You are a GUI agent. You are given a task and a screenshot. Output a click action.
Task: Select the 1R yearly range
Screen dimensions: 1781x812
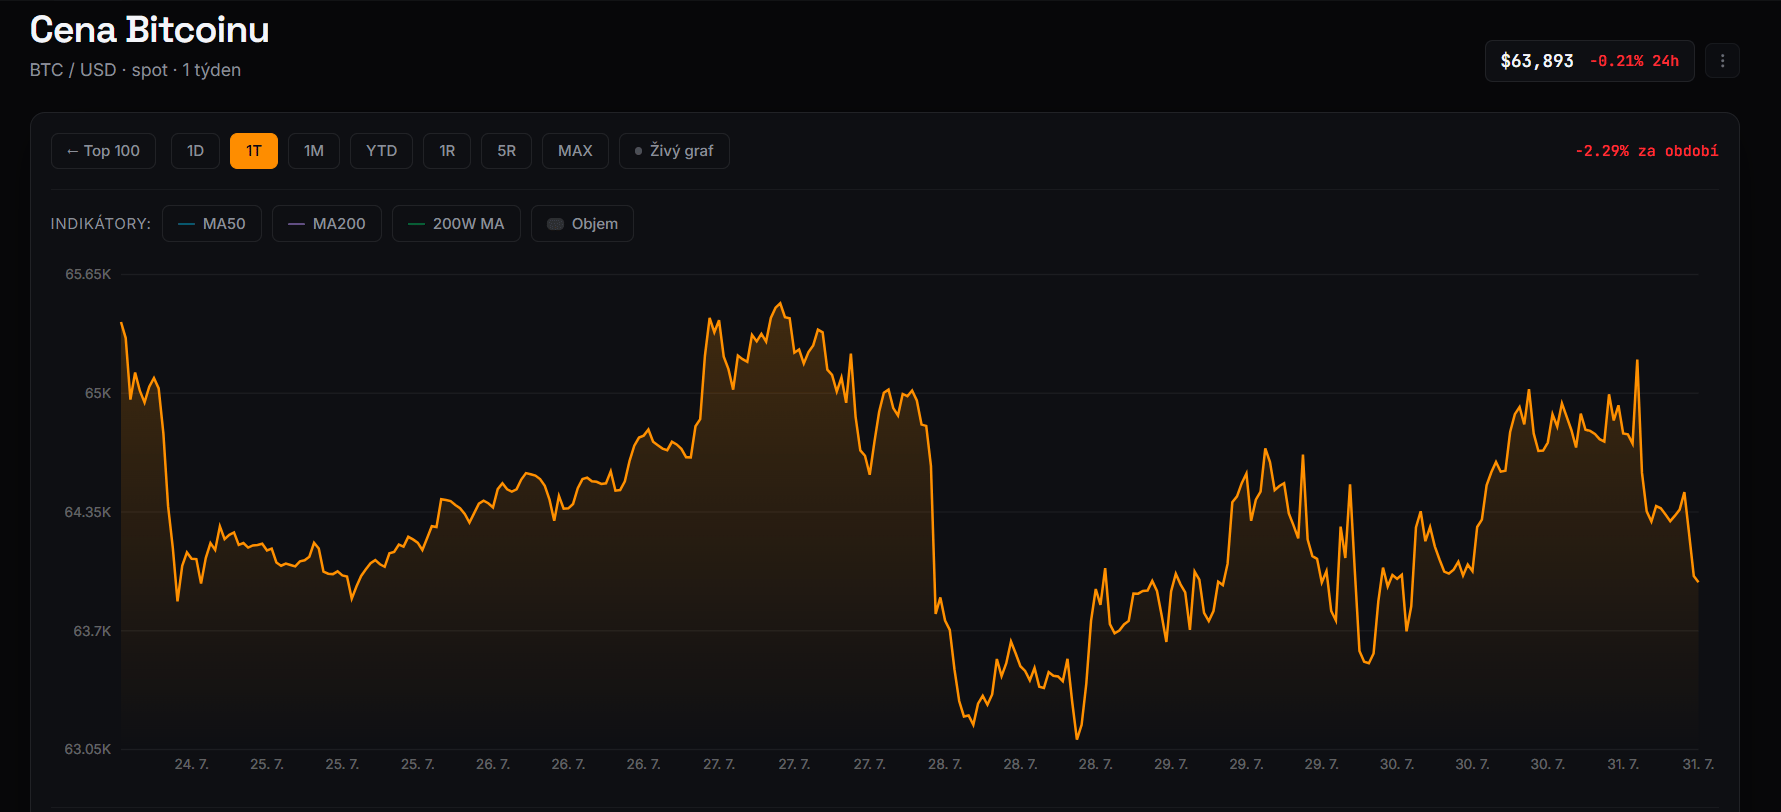[447, 151]
